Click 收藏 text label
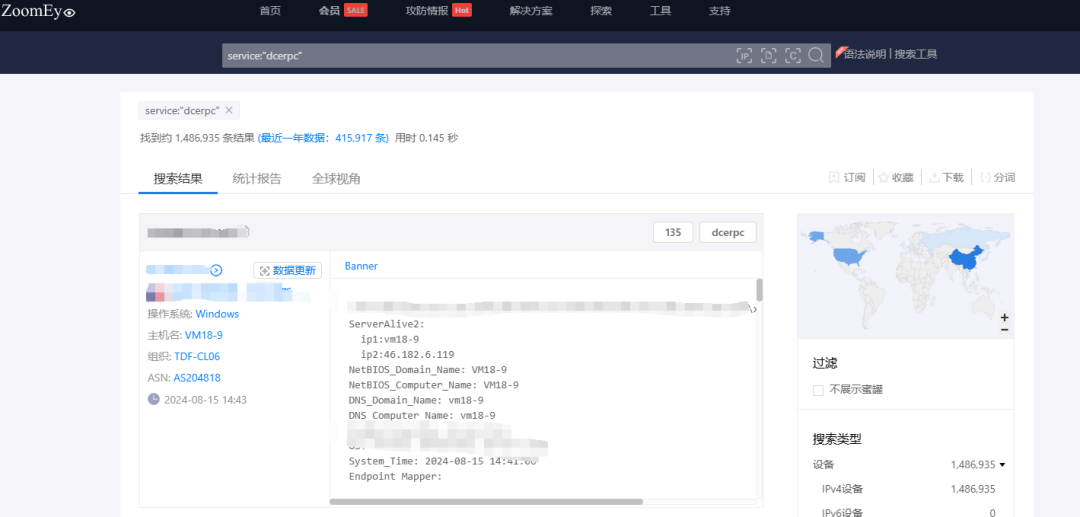1080x517 pixels. coord(903,178)
